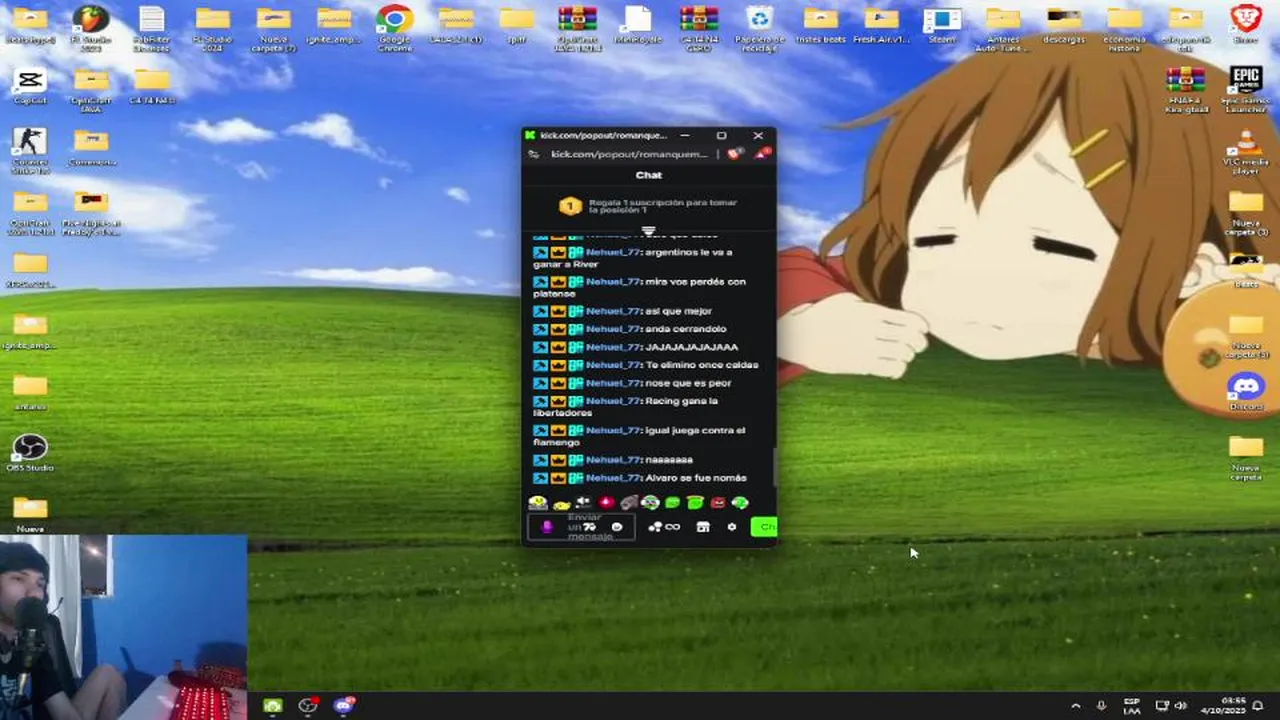Open the OBS Studio desktop shortcut

pos(30,452)
